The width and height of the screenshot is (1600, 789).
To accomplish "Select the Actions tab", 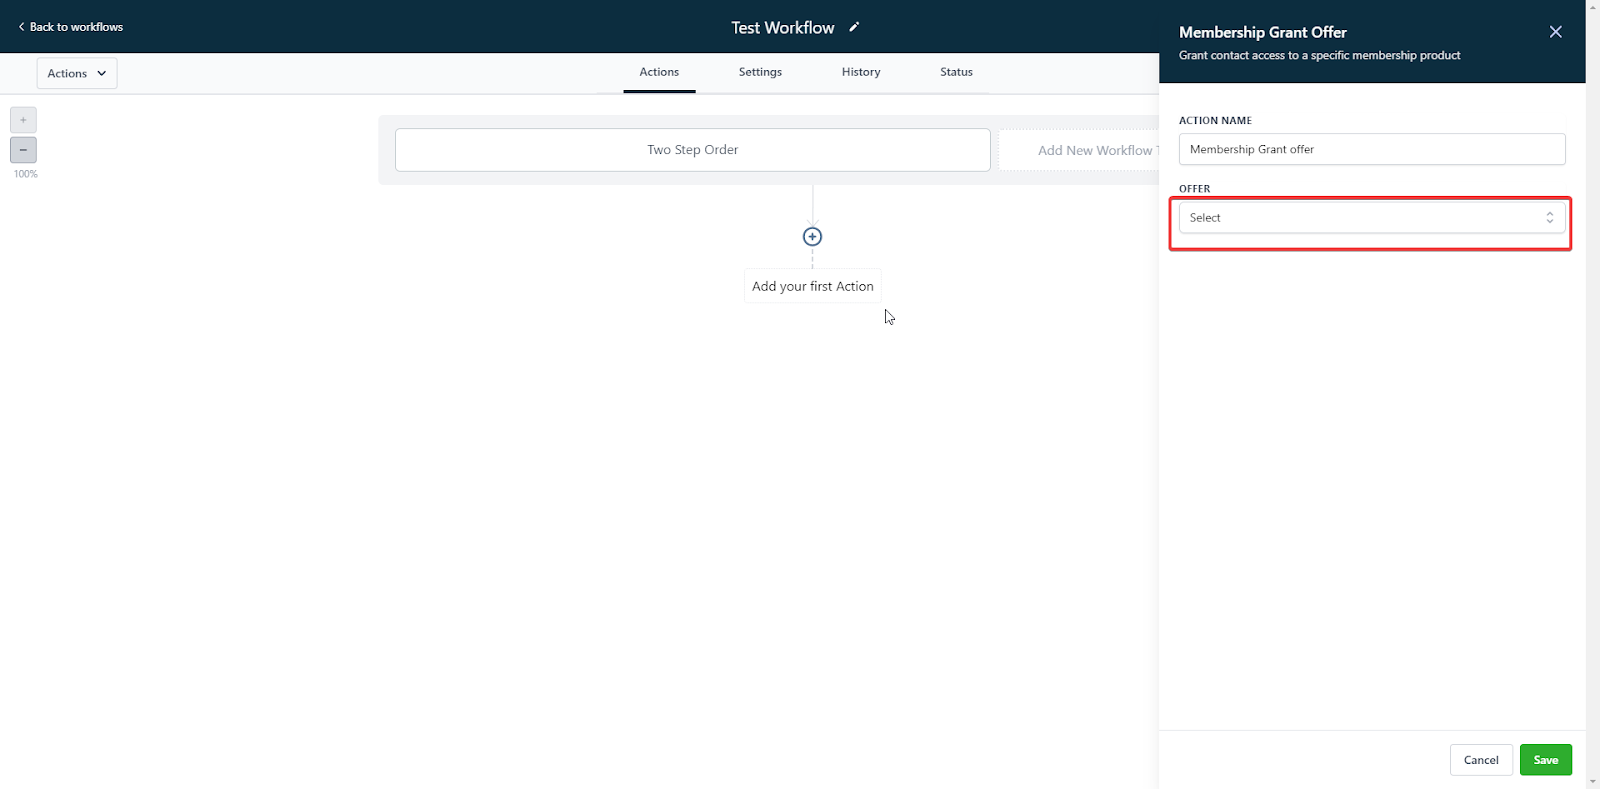I will (659, 72).
